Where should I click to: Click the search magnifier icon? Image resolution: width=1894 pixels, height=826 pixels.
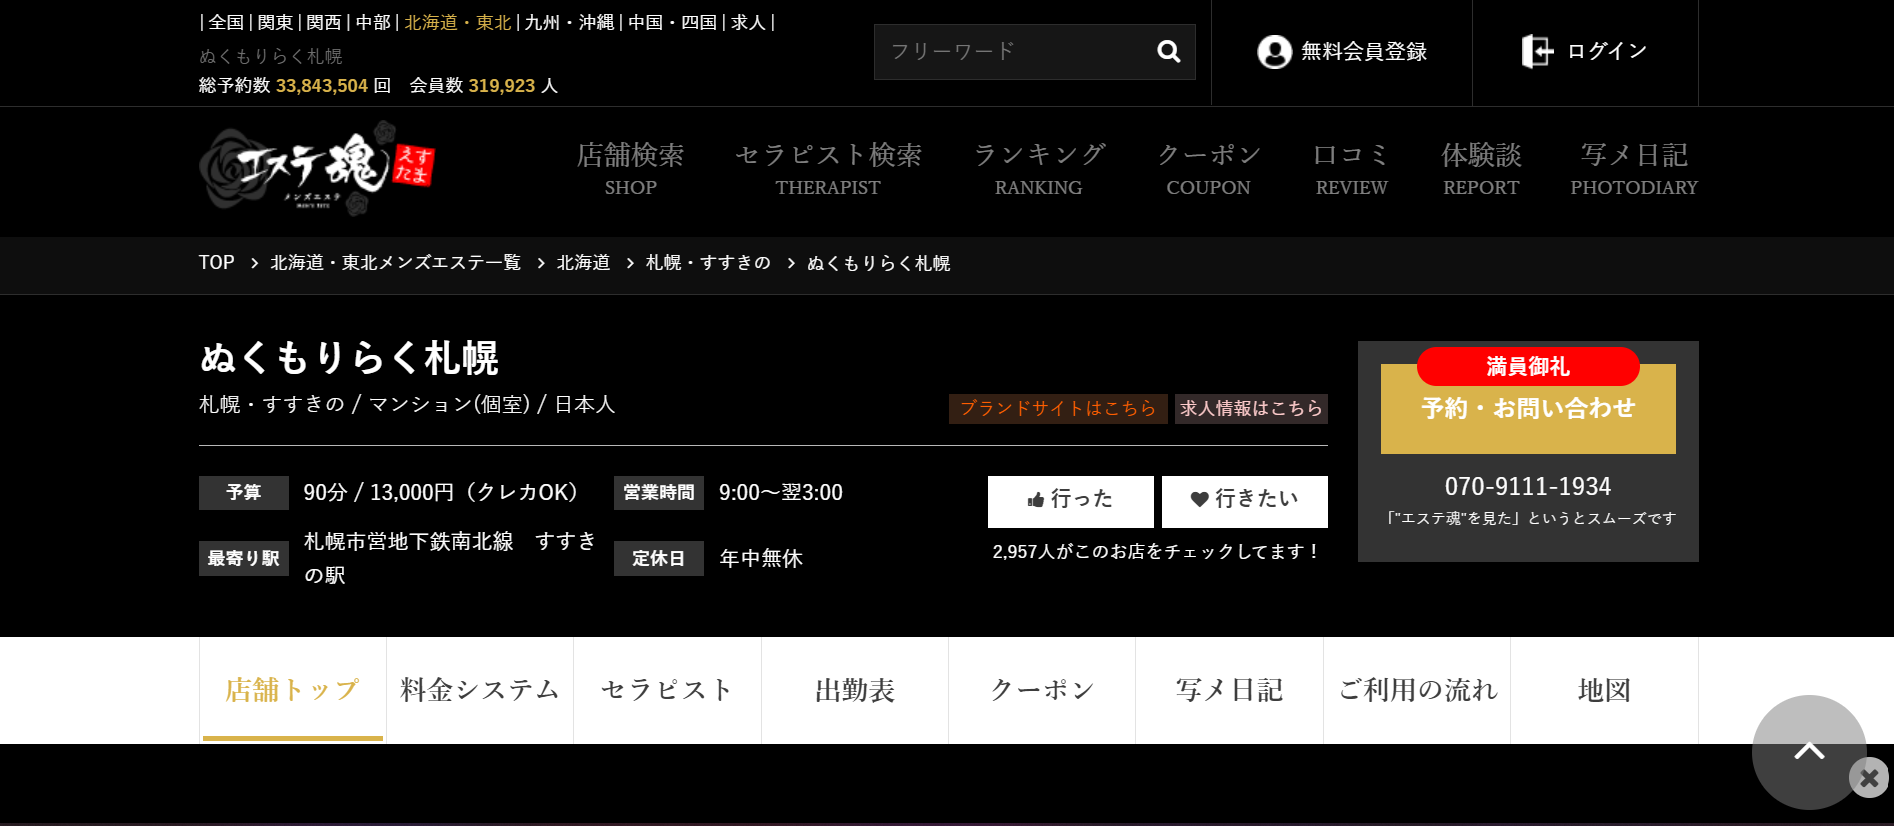click(x=1168, y=51)
